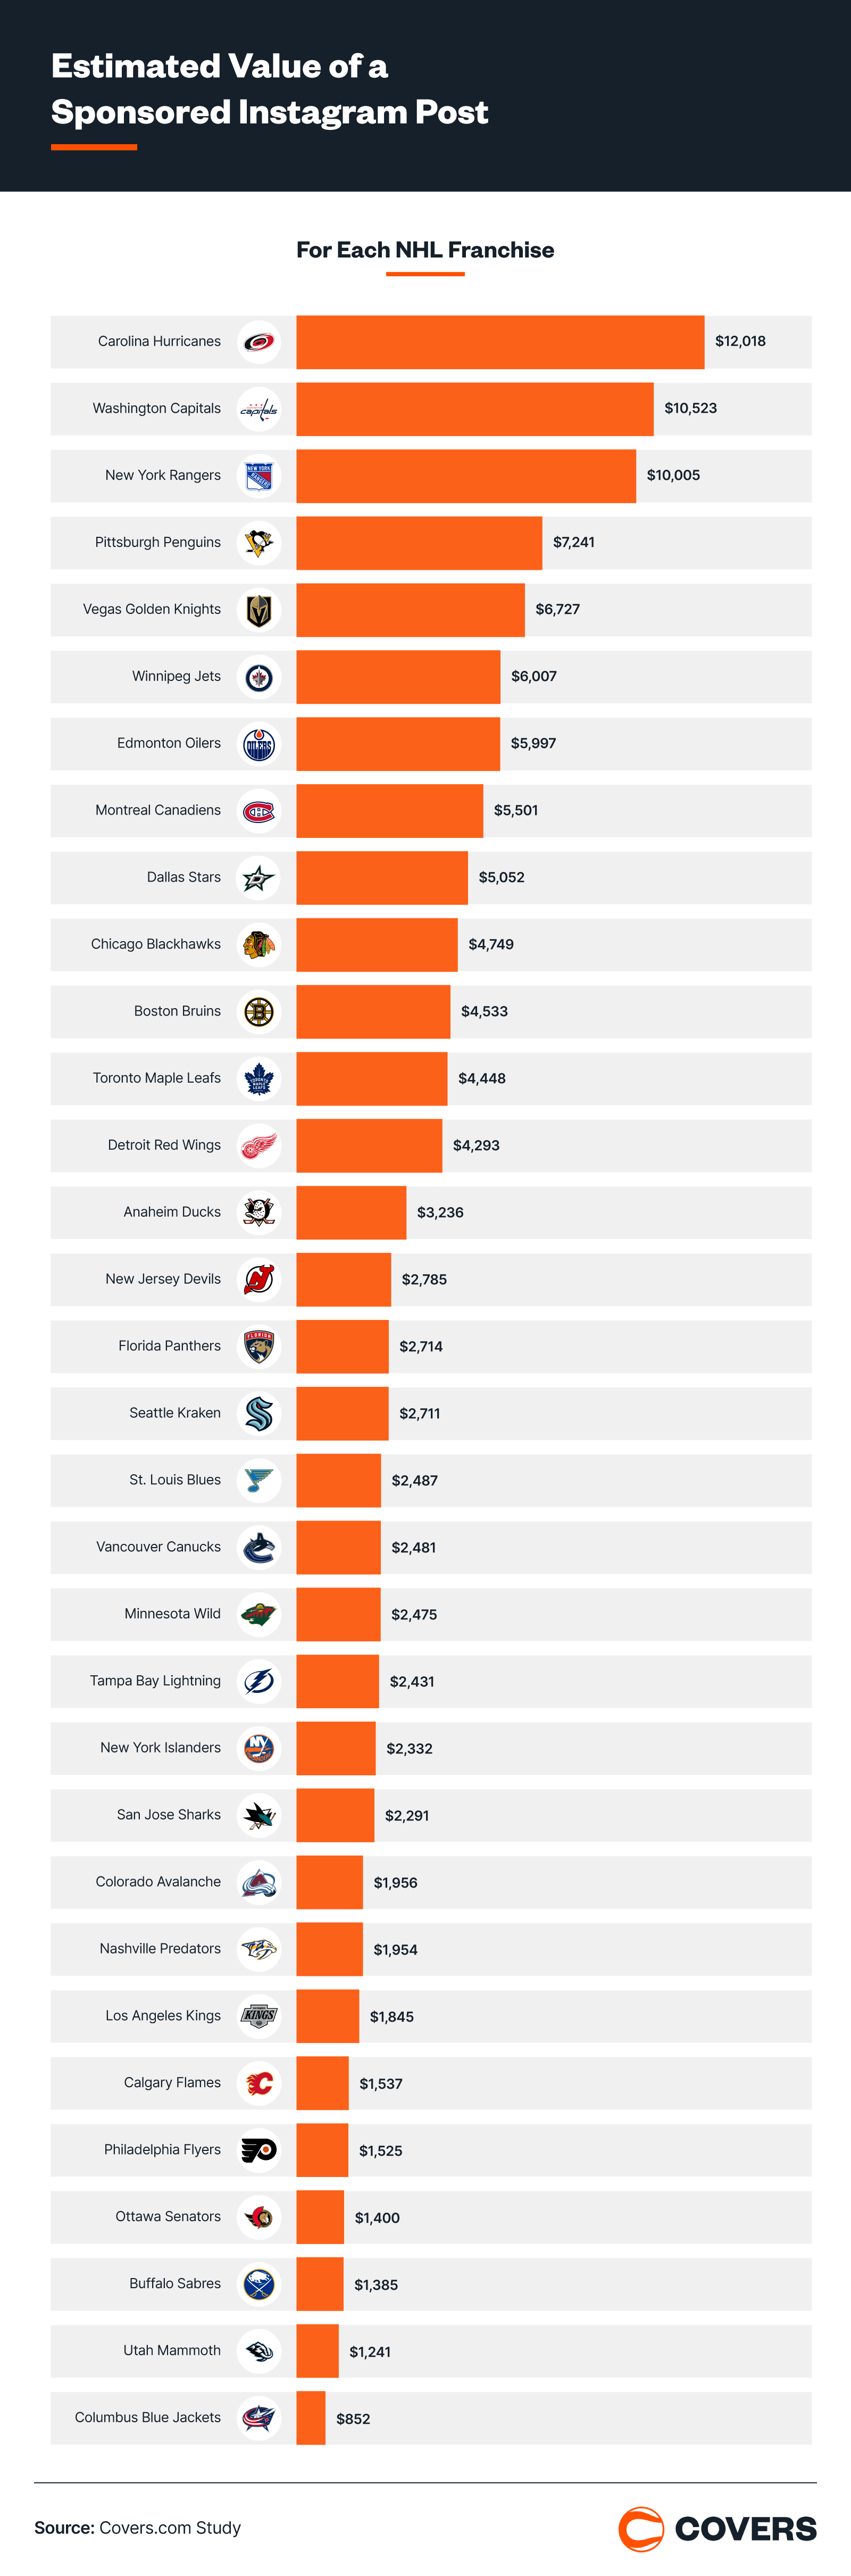
Task: Click the New York Rangers orange bar
Action: (466, 476)
